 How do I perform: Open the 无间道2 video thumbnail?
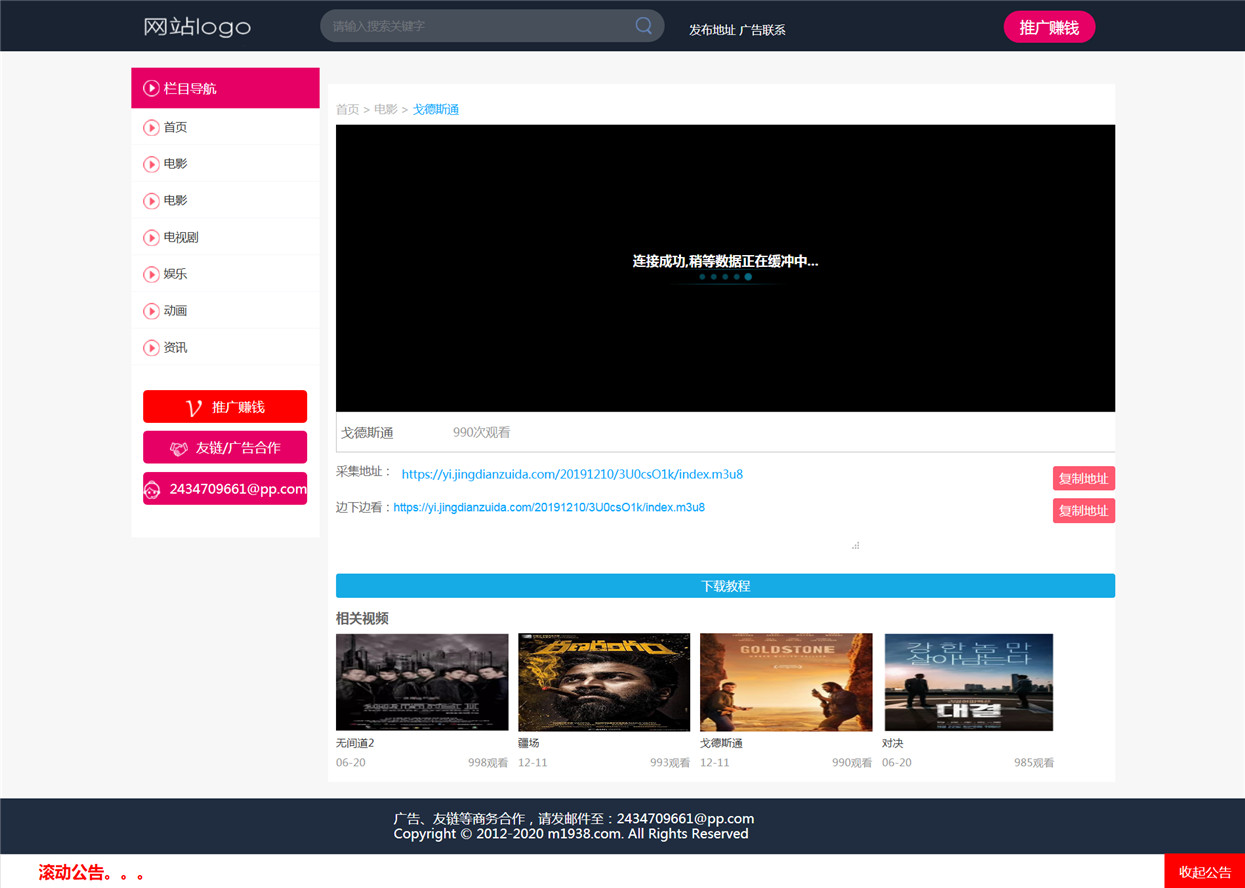point(422,682)
